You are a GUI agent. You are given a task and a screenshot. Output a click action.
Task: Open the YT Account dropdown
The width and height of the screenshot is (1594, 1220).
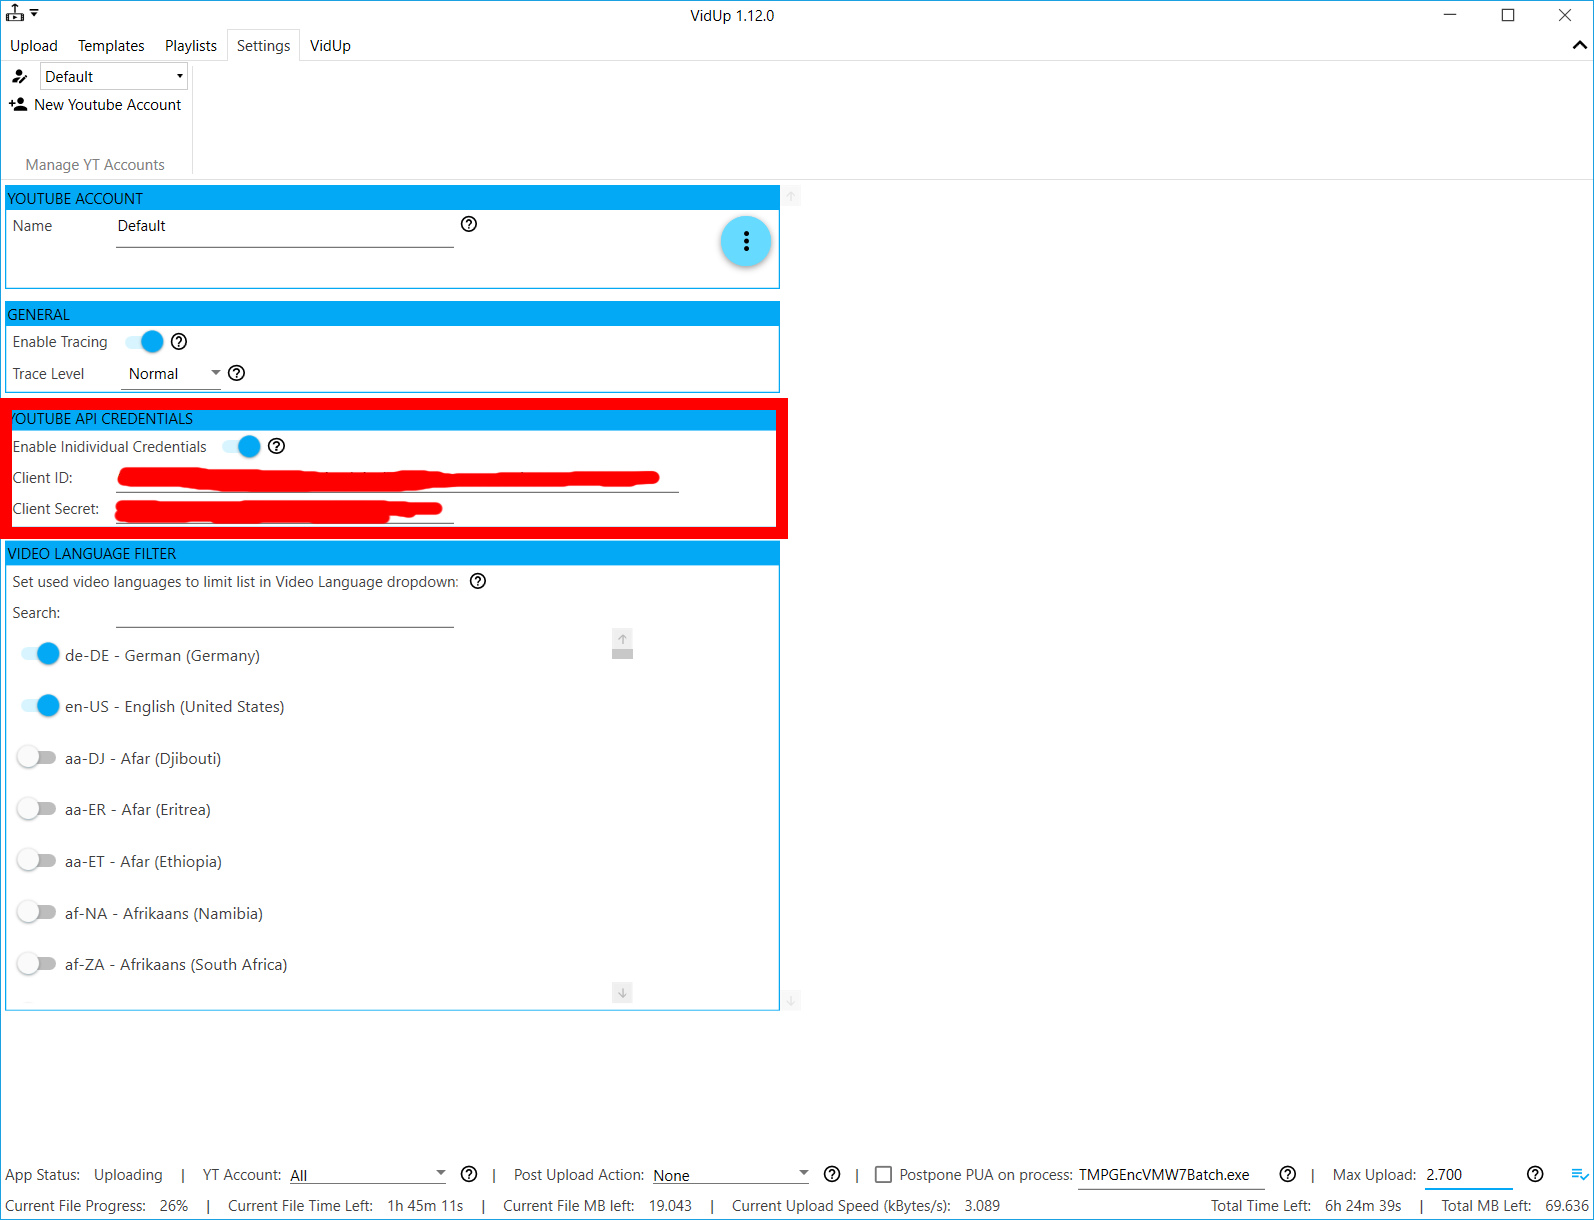click(367, 1175)
